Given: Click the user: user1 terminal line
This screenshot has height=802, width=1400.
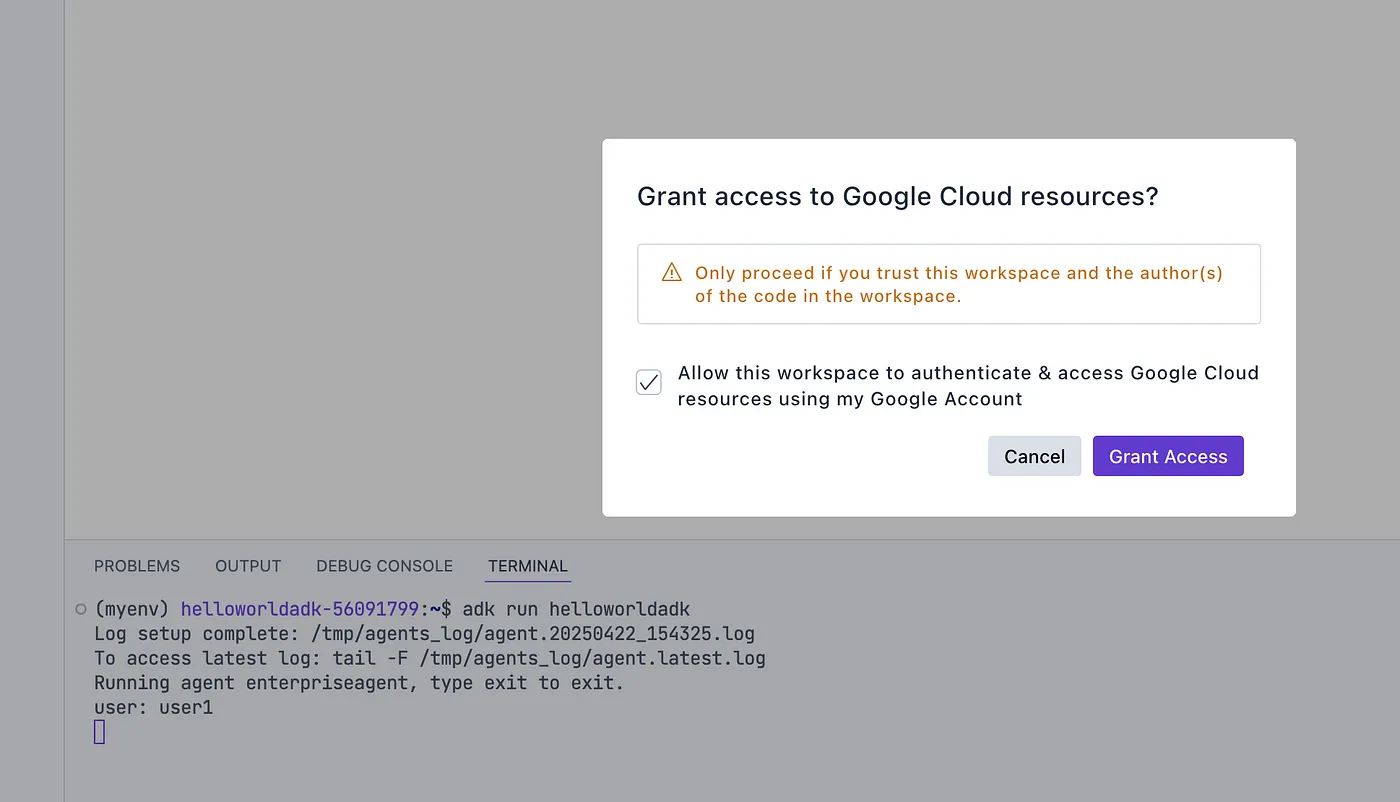Looking at the screenshot, I should [x=153, y=707].
